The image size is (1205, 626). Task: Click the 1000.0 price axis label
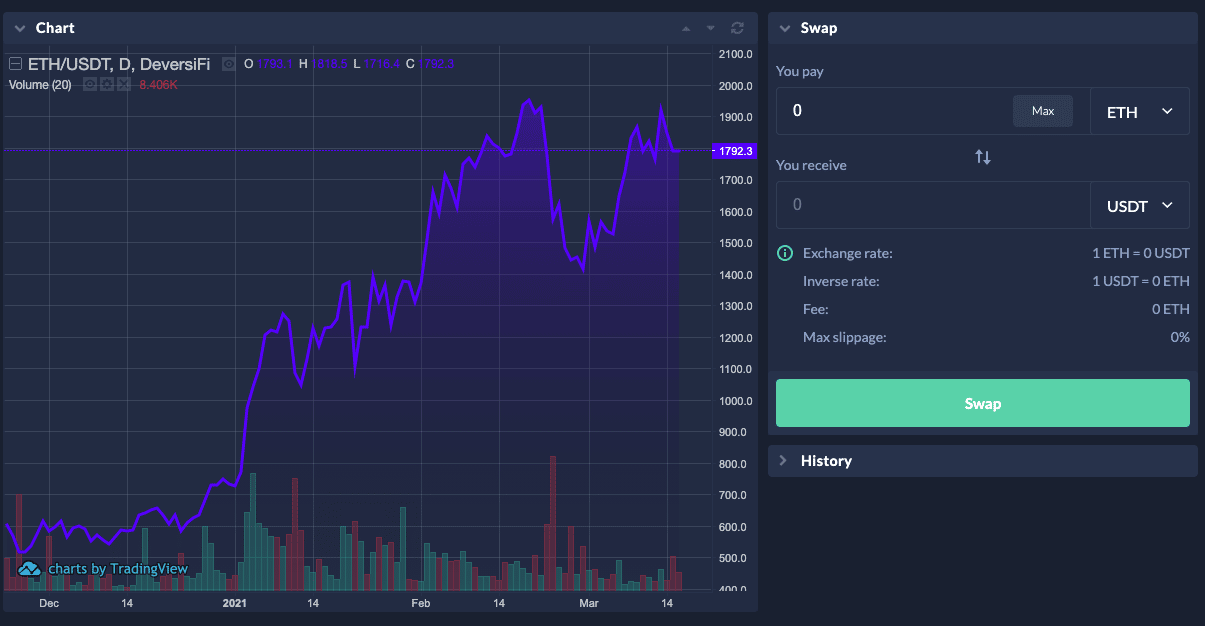734,401
